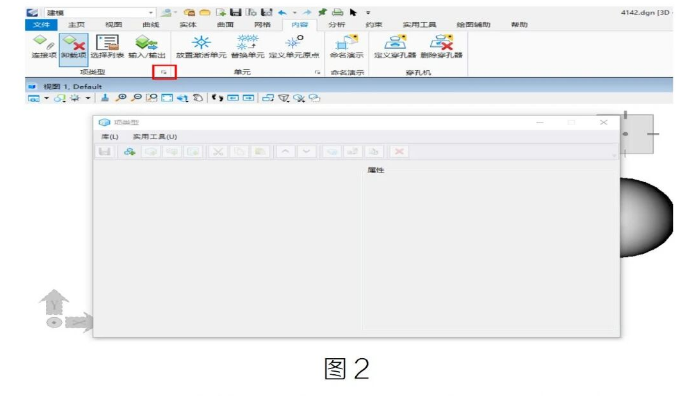Click the cut scissors icon in 项类型 dialog
This screenshot has height=396, width=697.
click(217, 152)
